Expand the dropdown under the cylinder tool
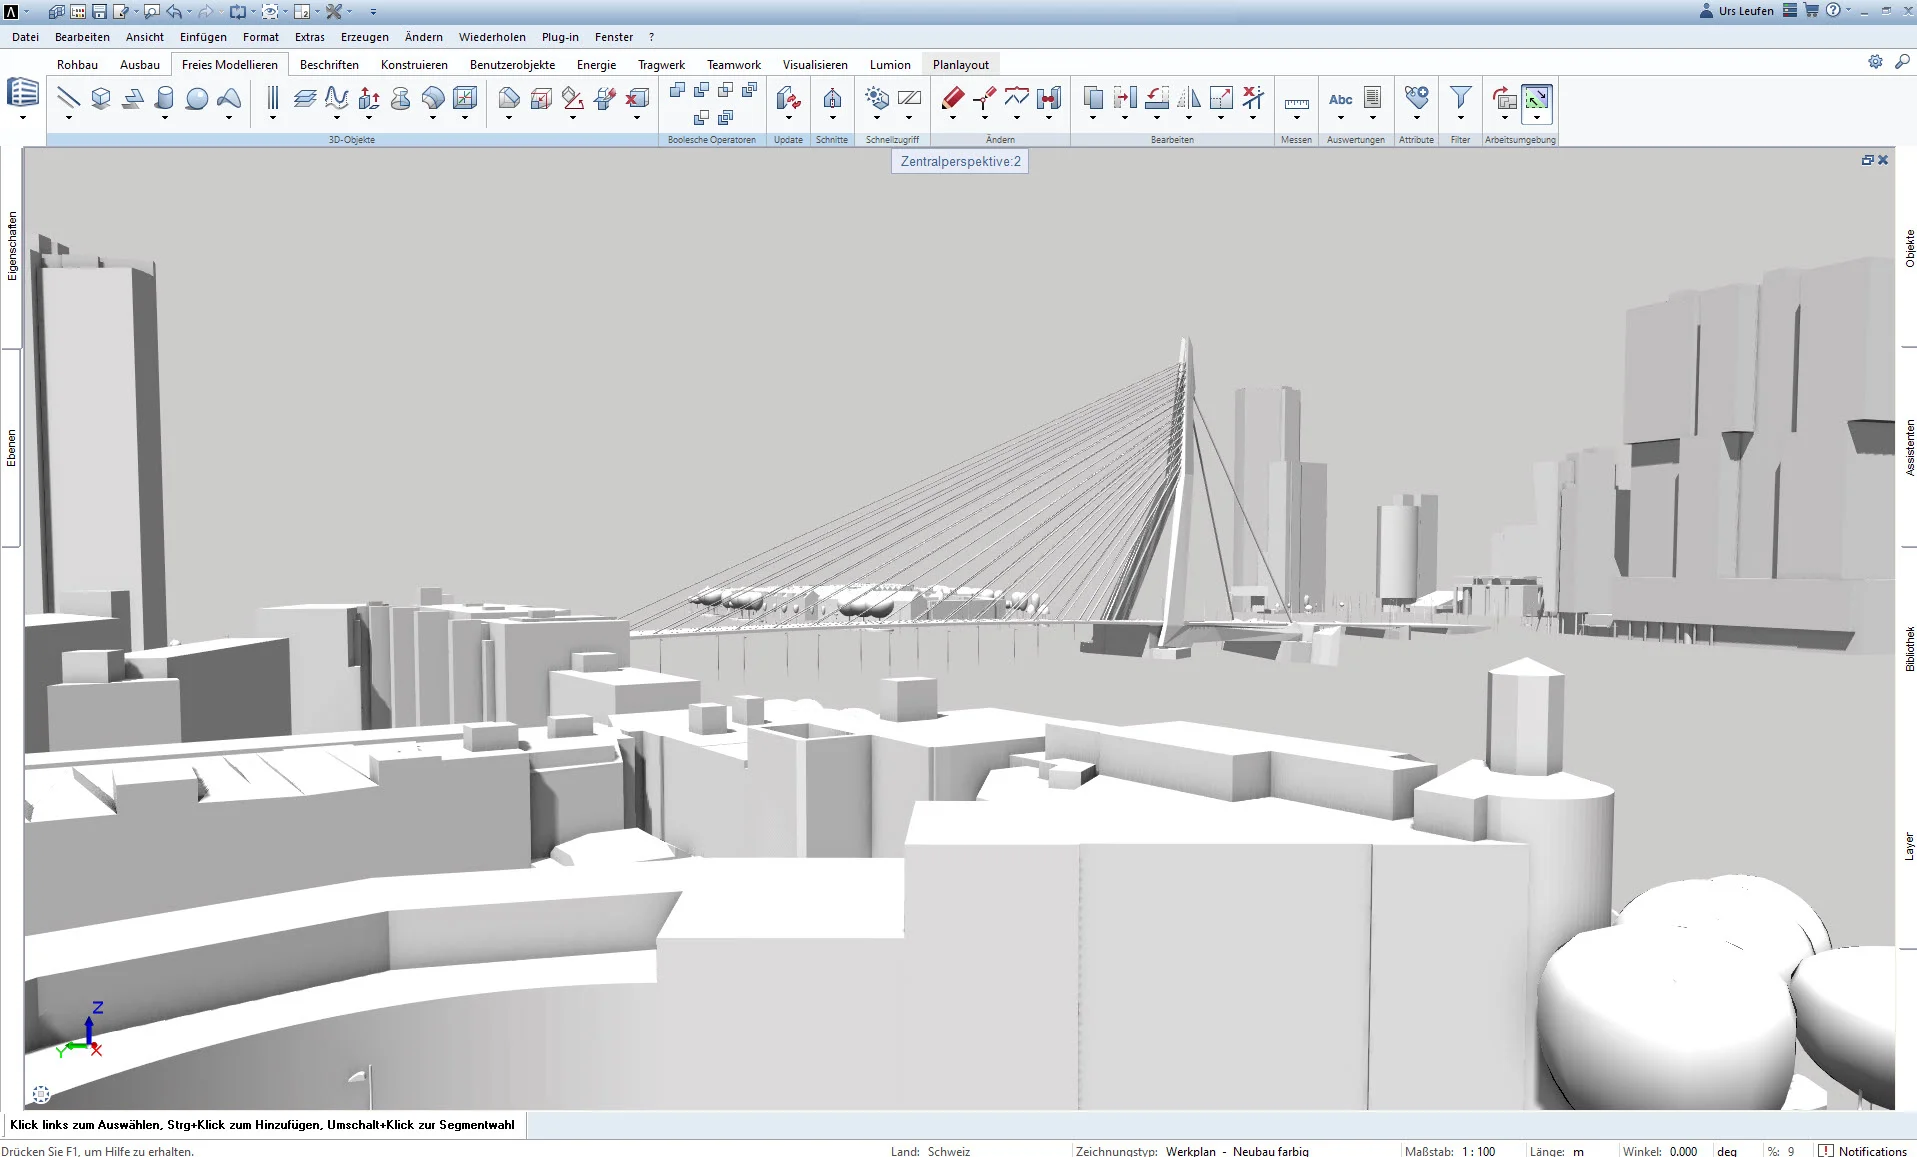The image size is (1917, 1157). click(165, 118)
